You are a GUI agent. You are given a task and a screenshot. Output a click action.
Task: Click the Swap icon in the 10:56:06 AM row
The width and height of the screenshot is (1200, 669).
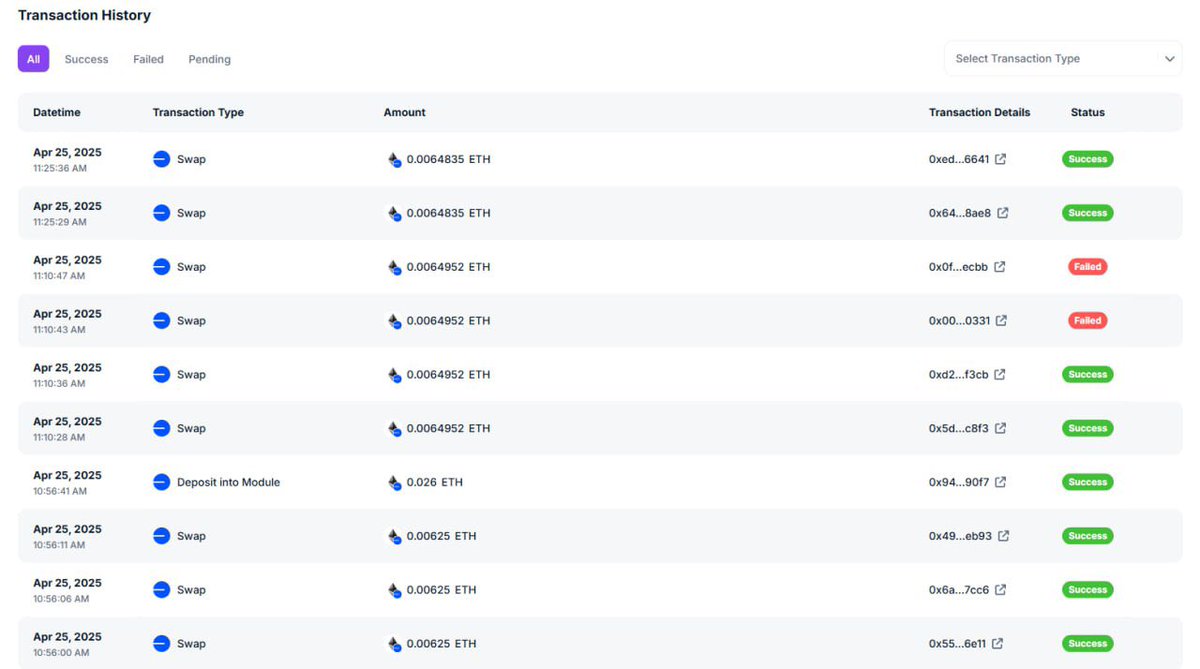[x=162, y=590]
